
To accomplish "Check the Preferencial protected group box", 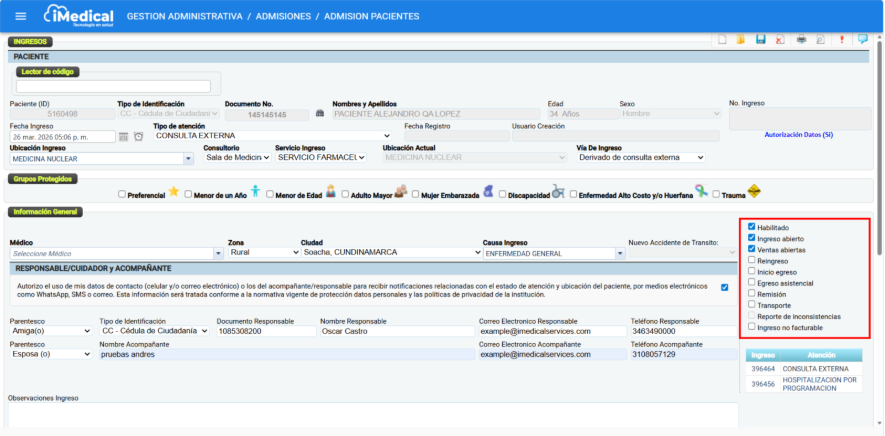I will (x=122, y=195).
